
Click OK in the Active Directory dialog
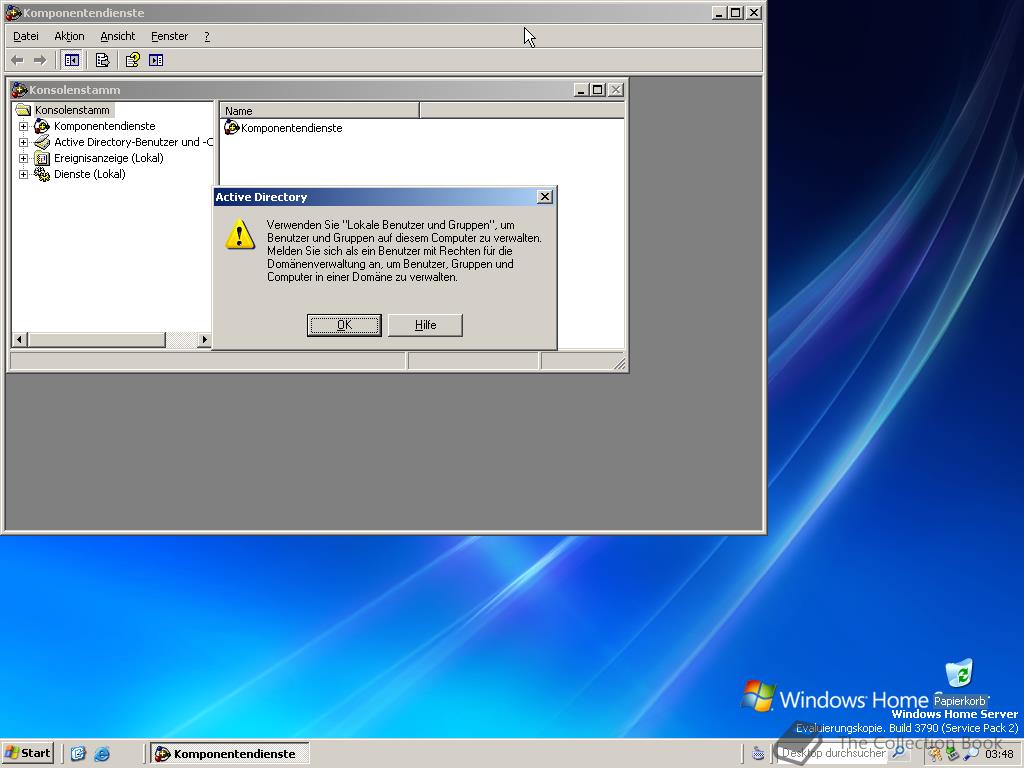pyautogui.click(x=344, y=325)
